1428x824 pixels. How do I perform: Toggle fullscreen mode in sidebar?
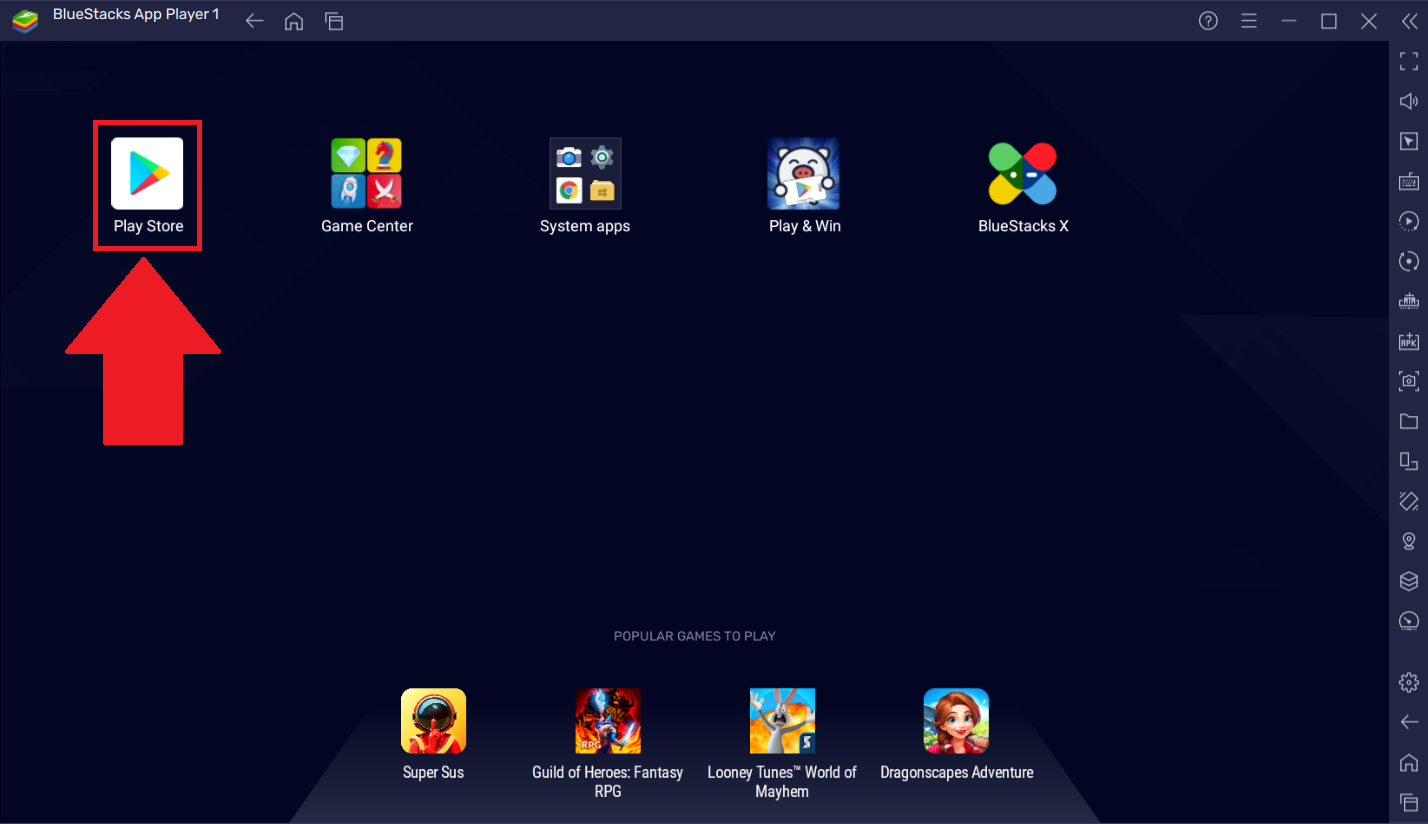[x=1408, y=61]
